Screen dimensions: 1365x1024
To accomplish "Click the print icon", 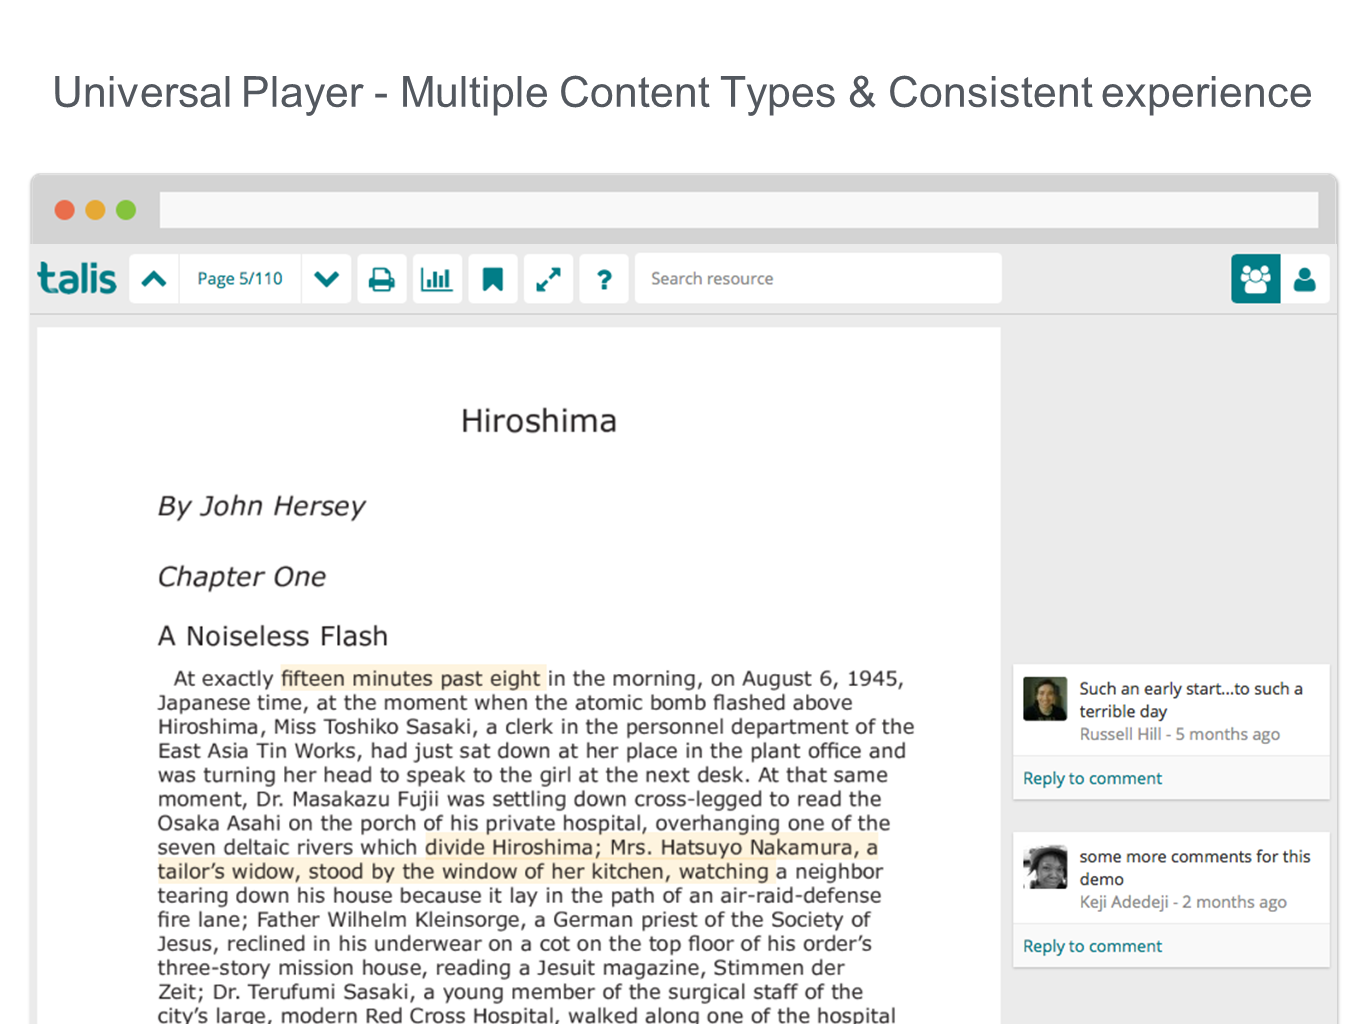I will [381, 279].
